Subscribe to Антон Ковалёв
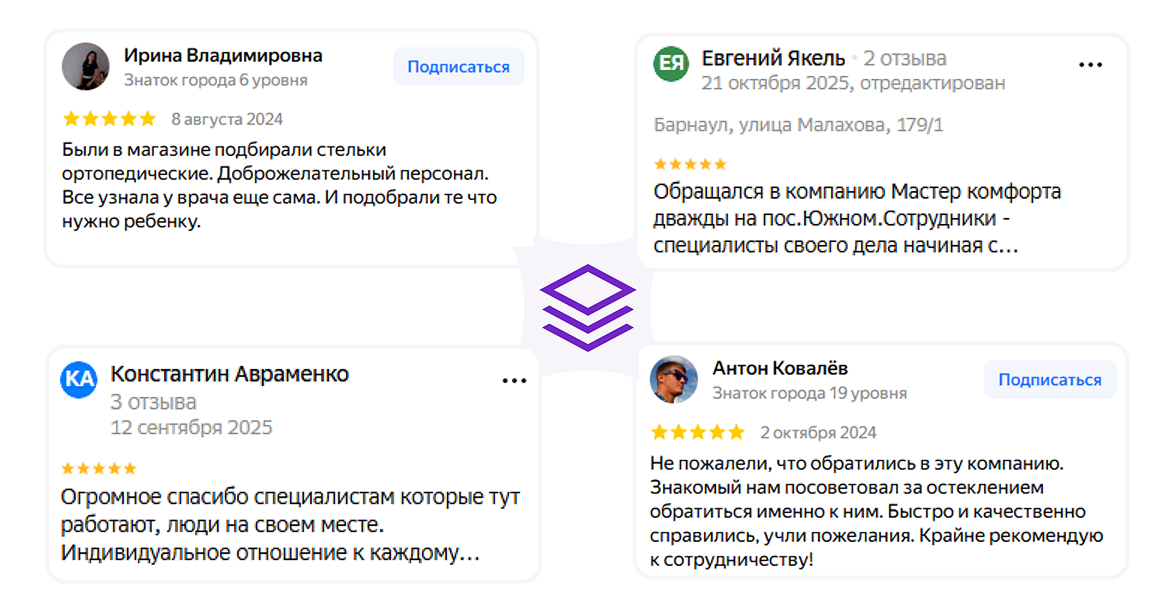The width and height of the screenshot is (1176, 616). tap(1049, 380)
